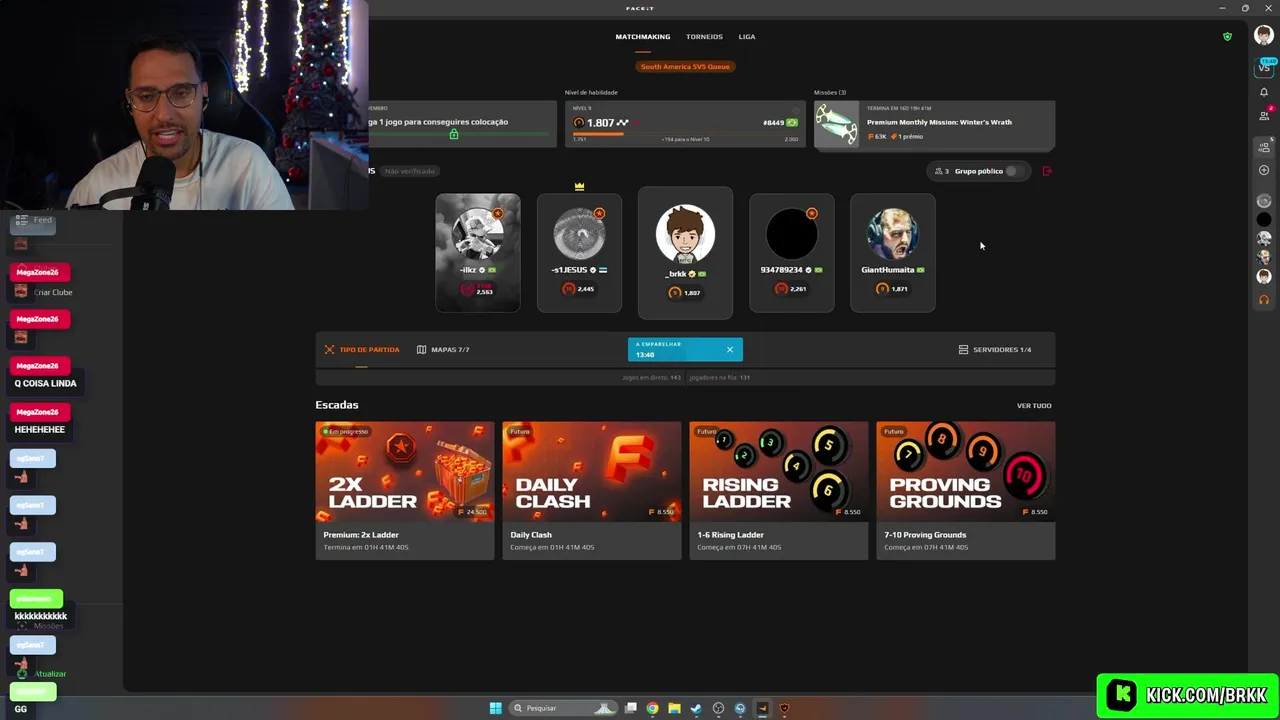1280x720 pixels.
Task: Click the Pesquisar taskbar search box
Action: [564, 708]
